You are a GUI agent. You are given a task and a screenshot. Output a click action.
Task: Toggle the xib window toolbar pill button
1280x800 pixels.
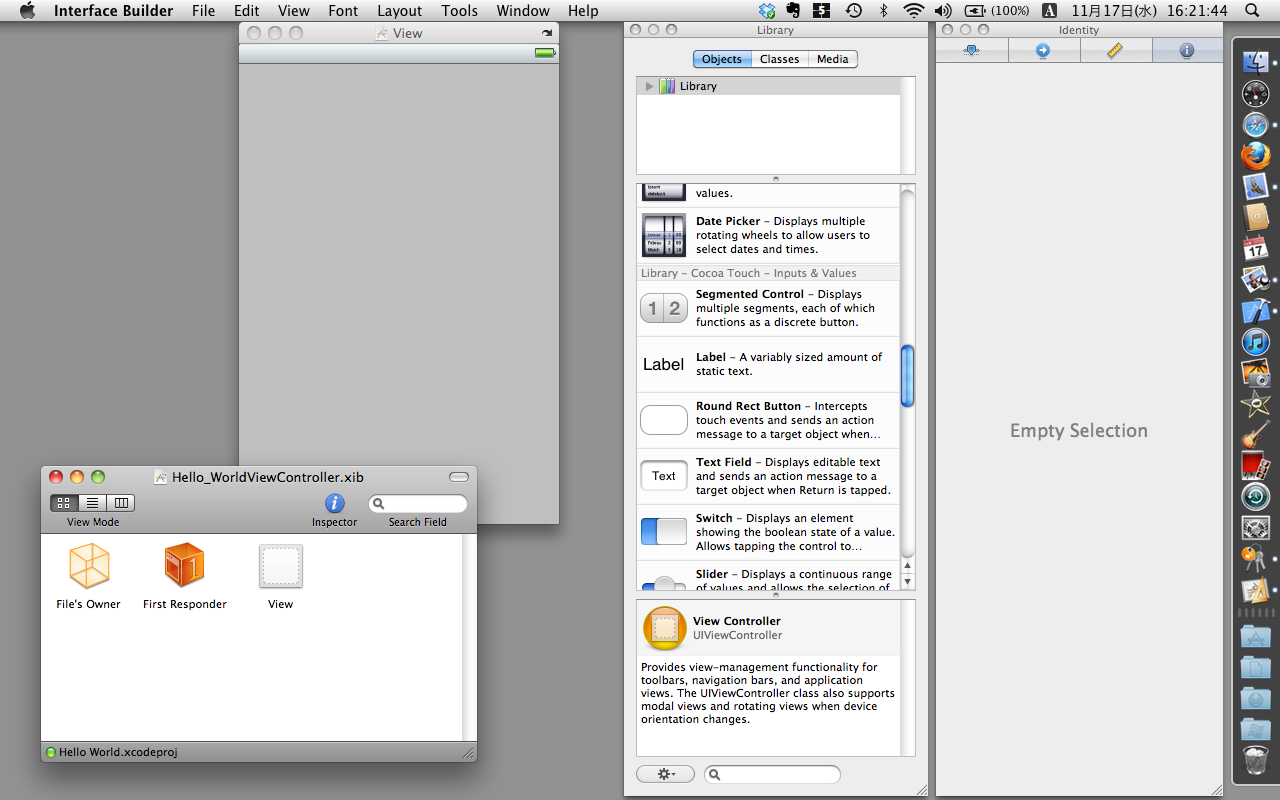click(458, 477)
